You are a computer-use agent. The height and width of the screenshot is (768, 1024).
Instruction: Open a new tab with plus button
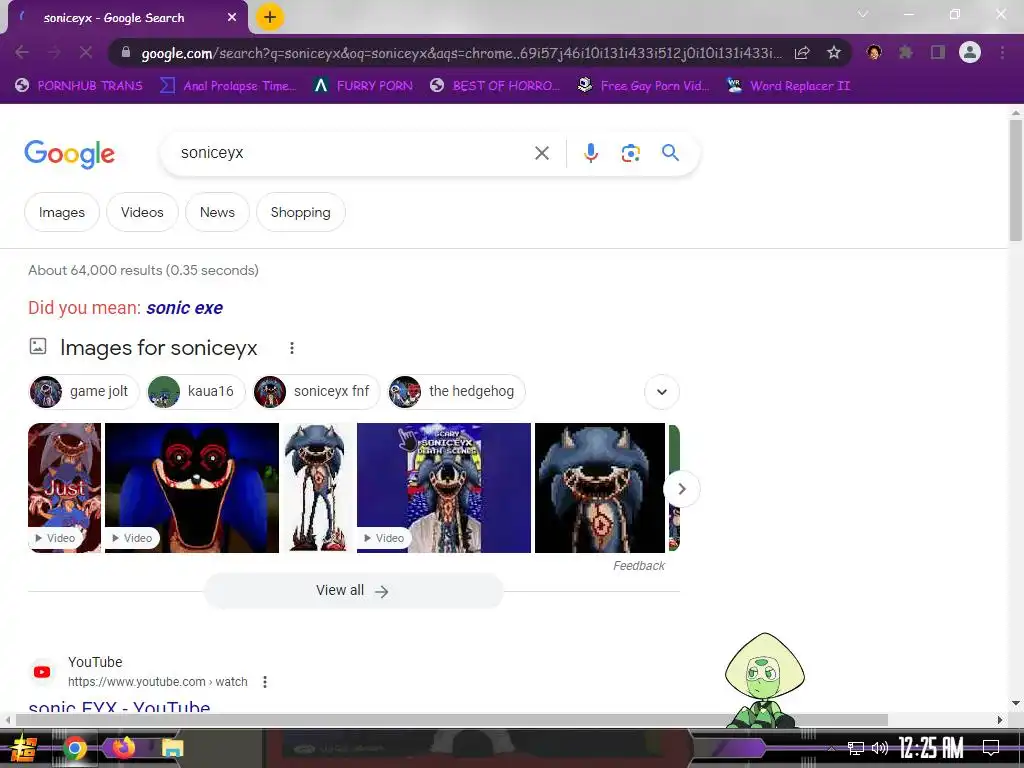(x=270, y=18)
